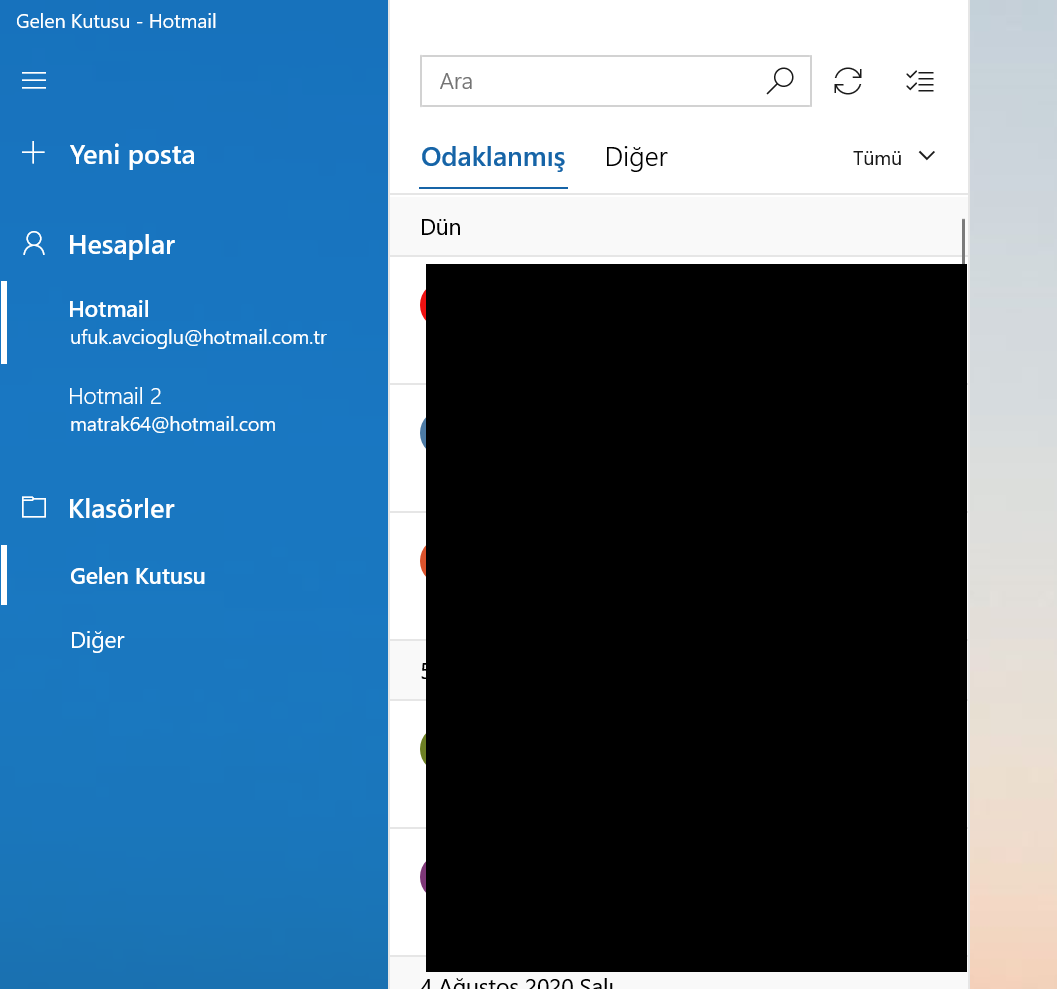This screenshot has width=1057, height=989.
Task: Select the Hotmail ufuk.avcioglu account
Action: coord(194,322)
